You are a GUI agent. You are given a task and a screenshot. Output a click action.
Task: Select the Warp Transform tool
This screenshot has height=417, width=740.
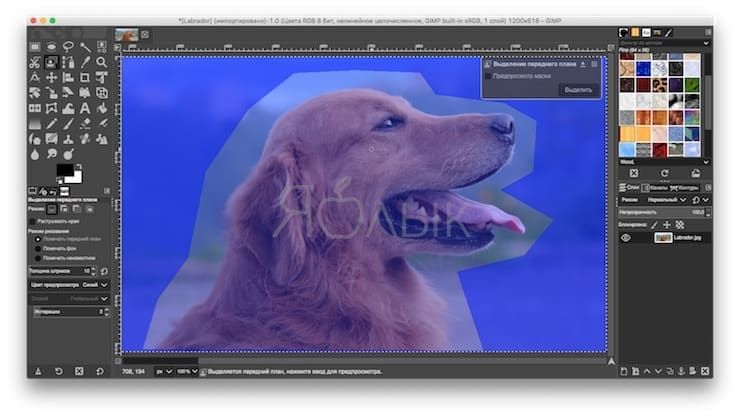click(68, 108)
